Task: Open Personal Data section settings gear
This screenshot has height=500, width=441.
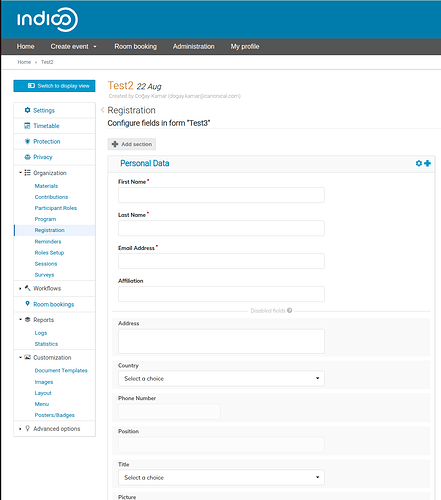Action: tap(419, 163)
